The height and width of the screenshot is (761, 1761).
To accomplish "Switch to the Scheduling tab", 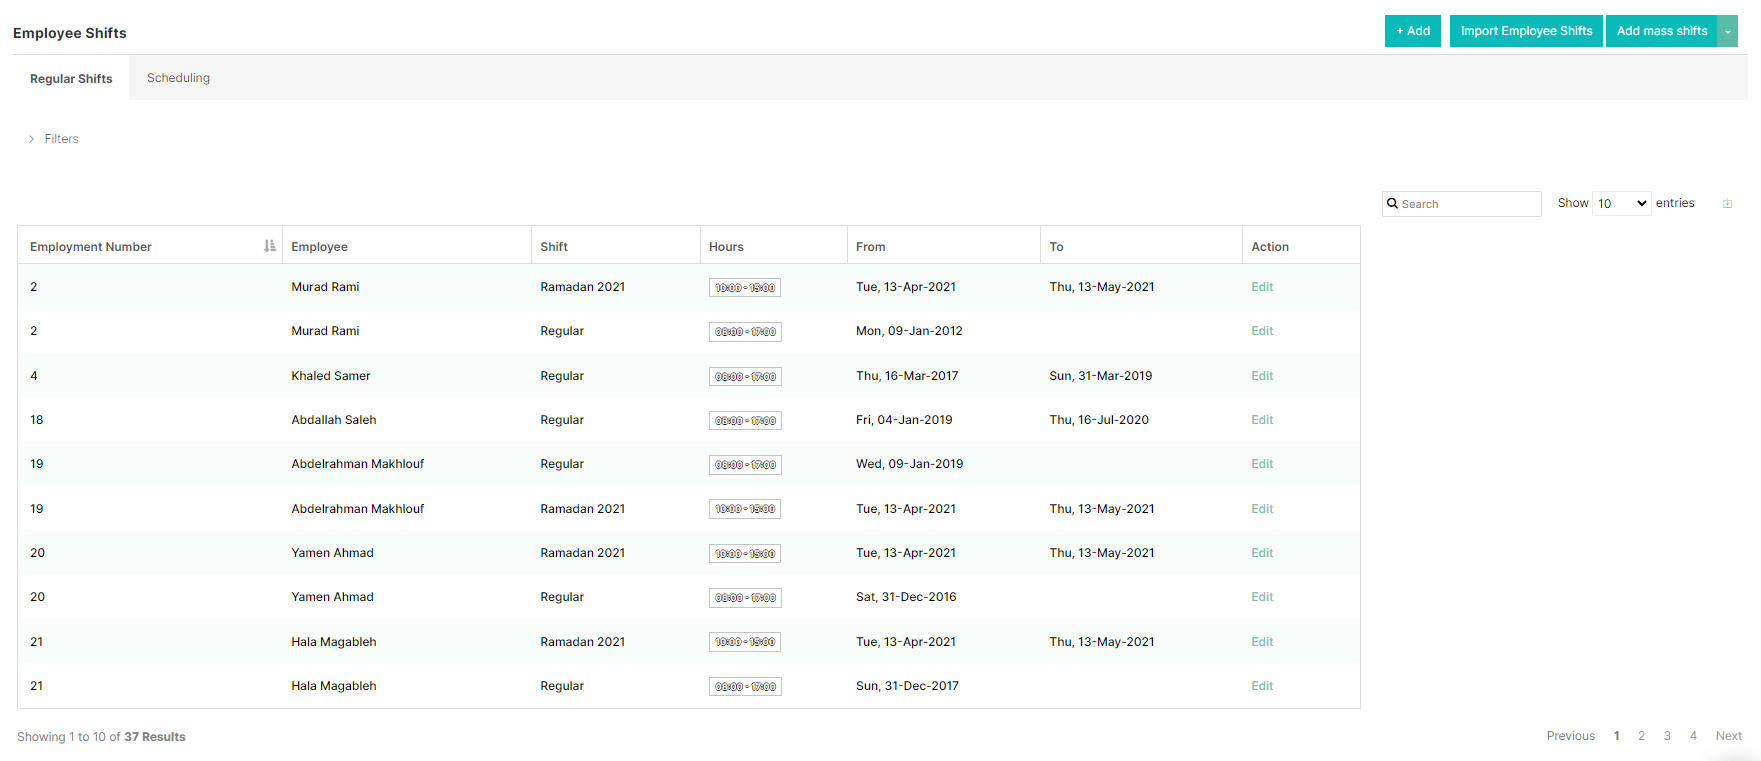I will point(178,78).
